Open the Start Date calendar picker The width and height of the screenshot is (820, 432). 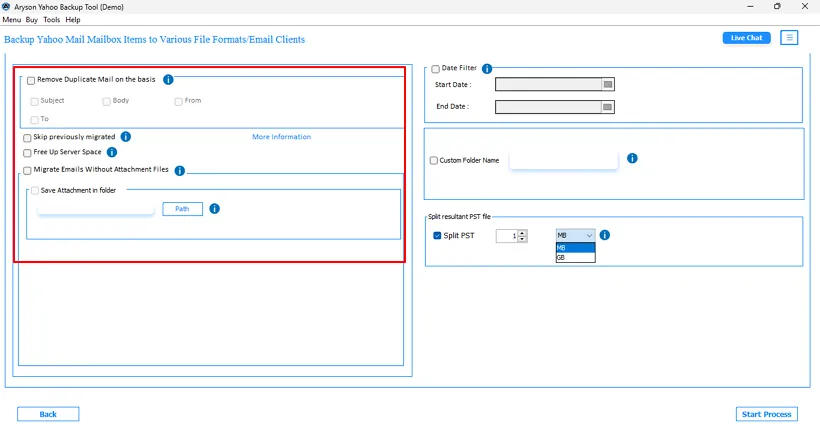tap(608, 84)
